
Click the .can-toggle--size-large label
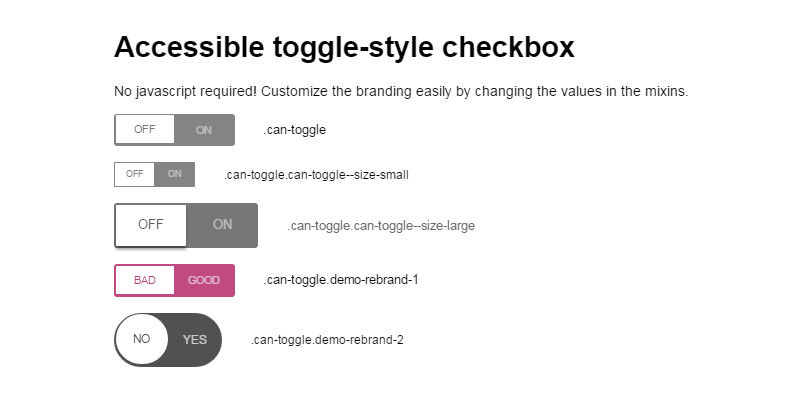381,226
